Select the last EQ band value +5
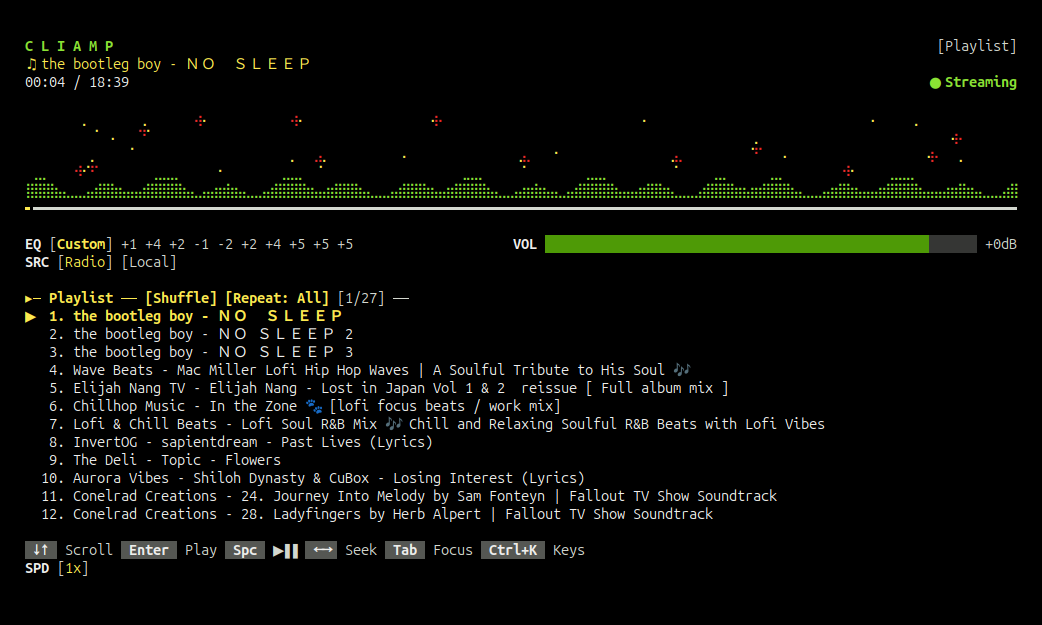Image resolution: width=1042 pixels, height=625 pixels. pyautogui.click(x=345, y=244)
